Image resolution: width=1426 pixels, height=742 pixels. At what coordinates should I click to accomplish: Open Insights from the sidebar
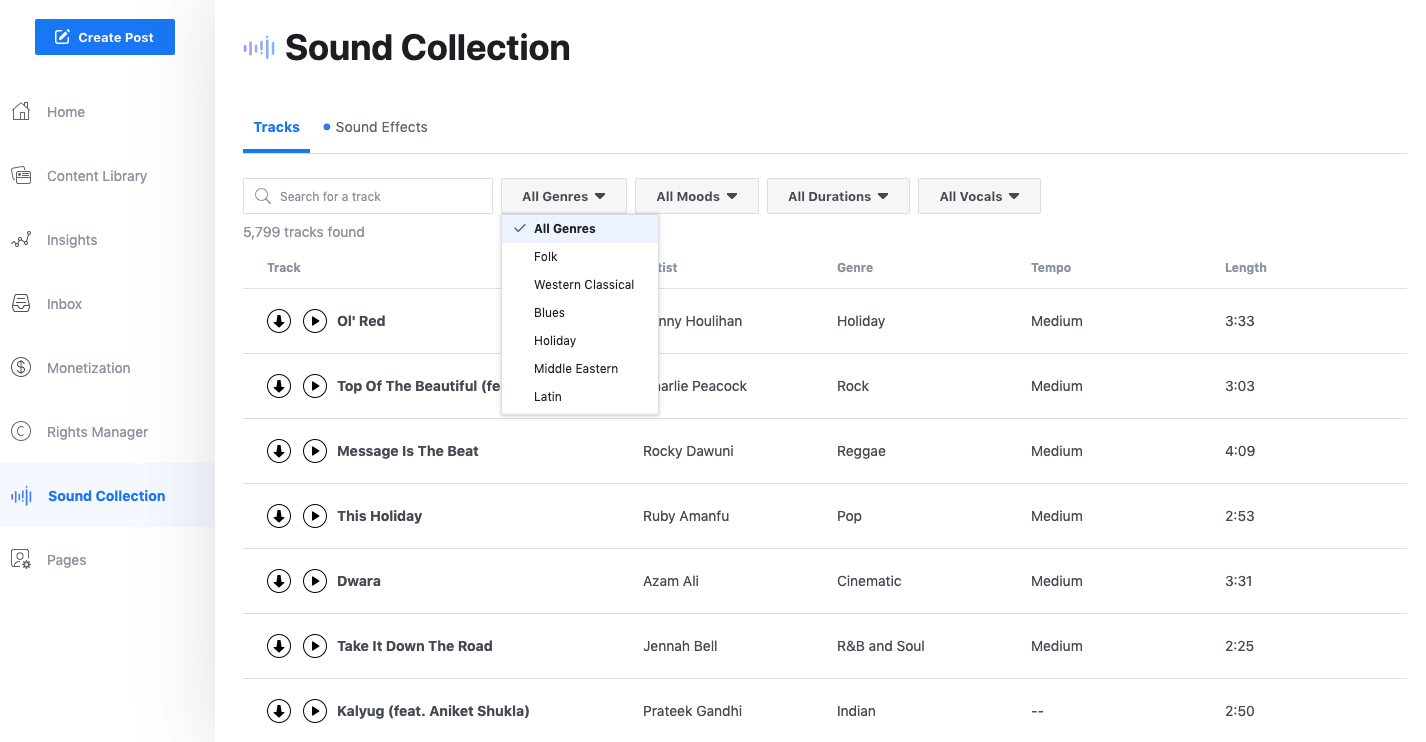click(71, 239)
